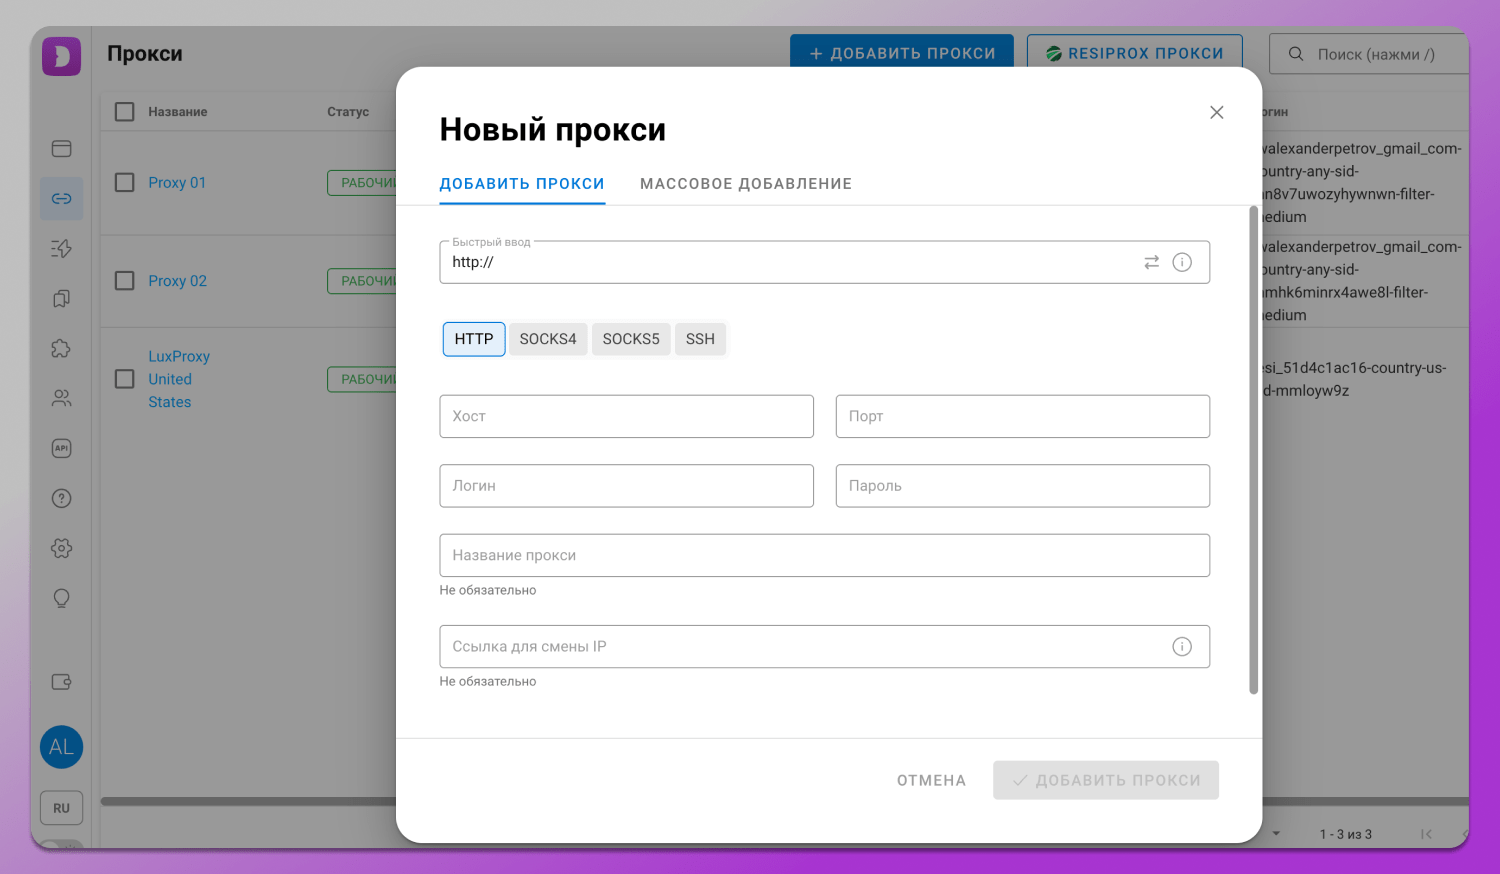Select the Proxy link icon in sidebar
Image resolution: width=1500 pixels, height=874 pixels.
pyautogui.click(x=61, y=198)
